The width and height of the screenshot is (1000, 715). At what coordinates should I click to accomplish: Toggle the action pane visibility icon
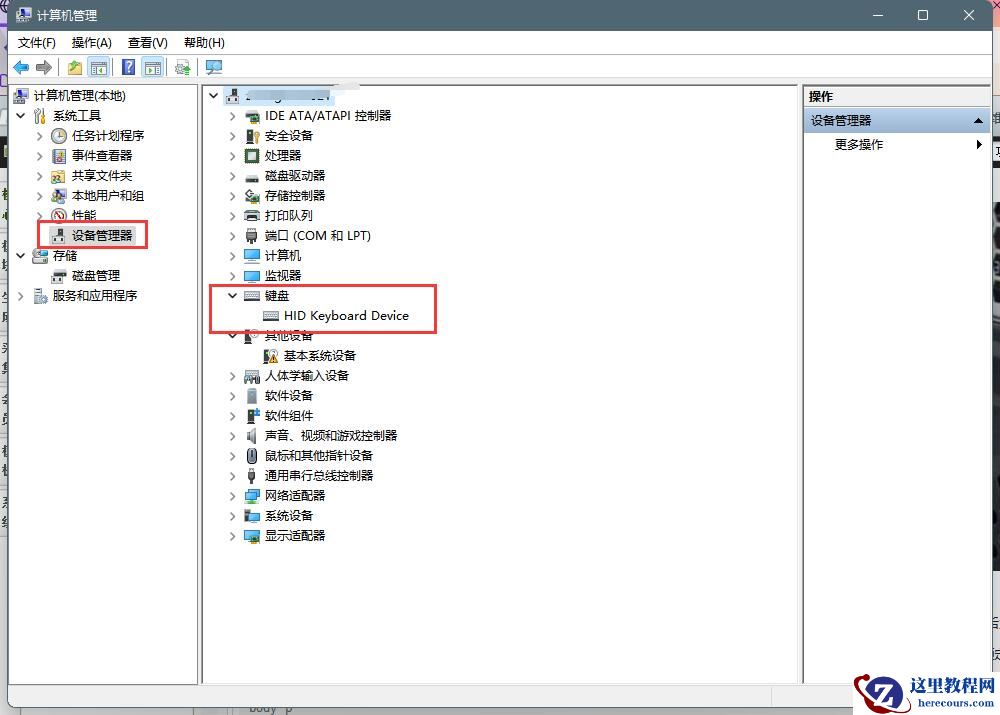(x=152, y=66)
